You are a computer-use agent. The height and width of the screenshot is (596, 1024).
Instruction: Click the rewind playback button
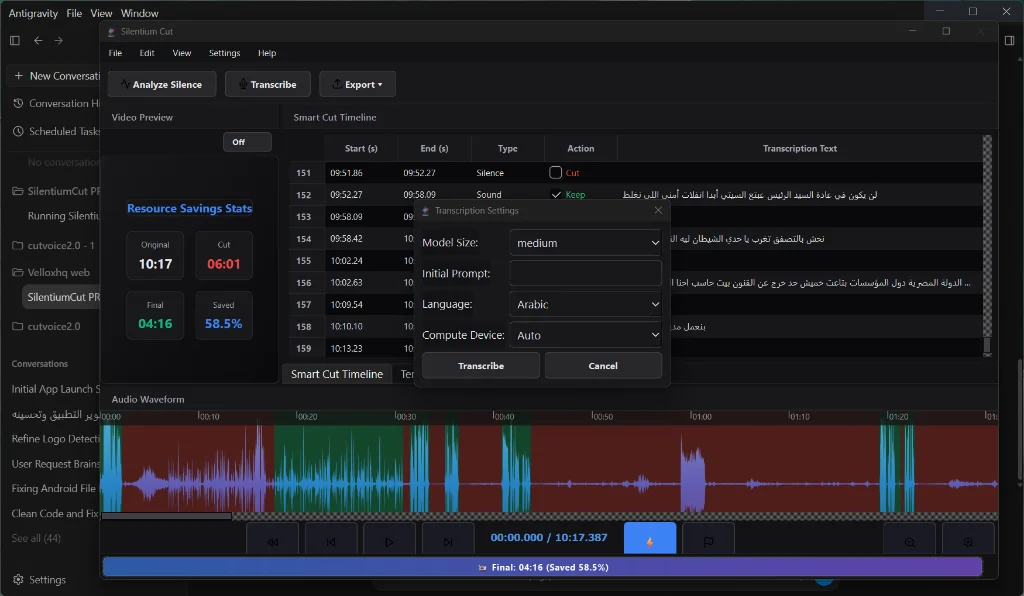pos(272,541)
